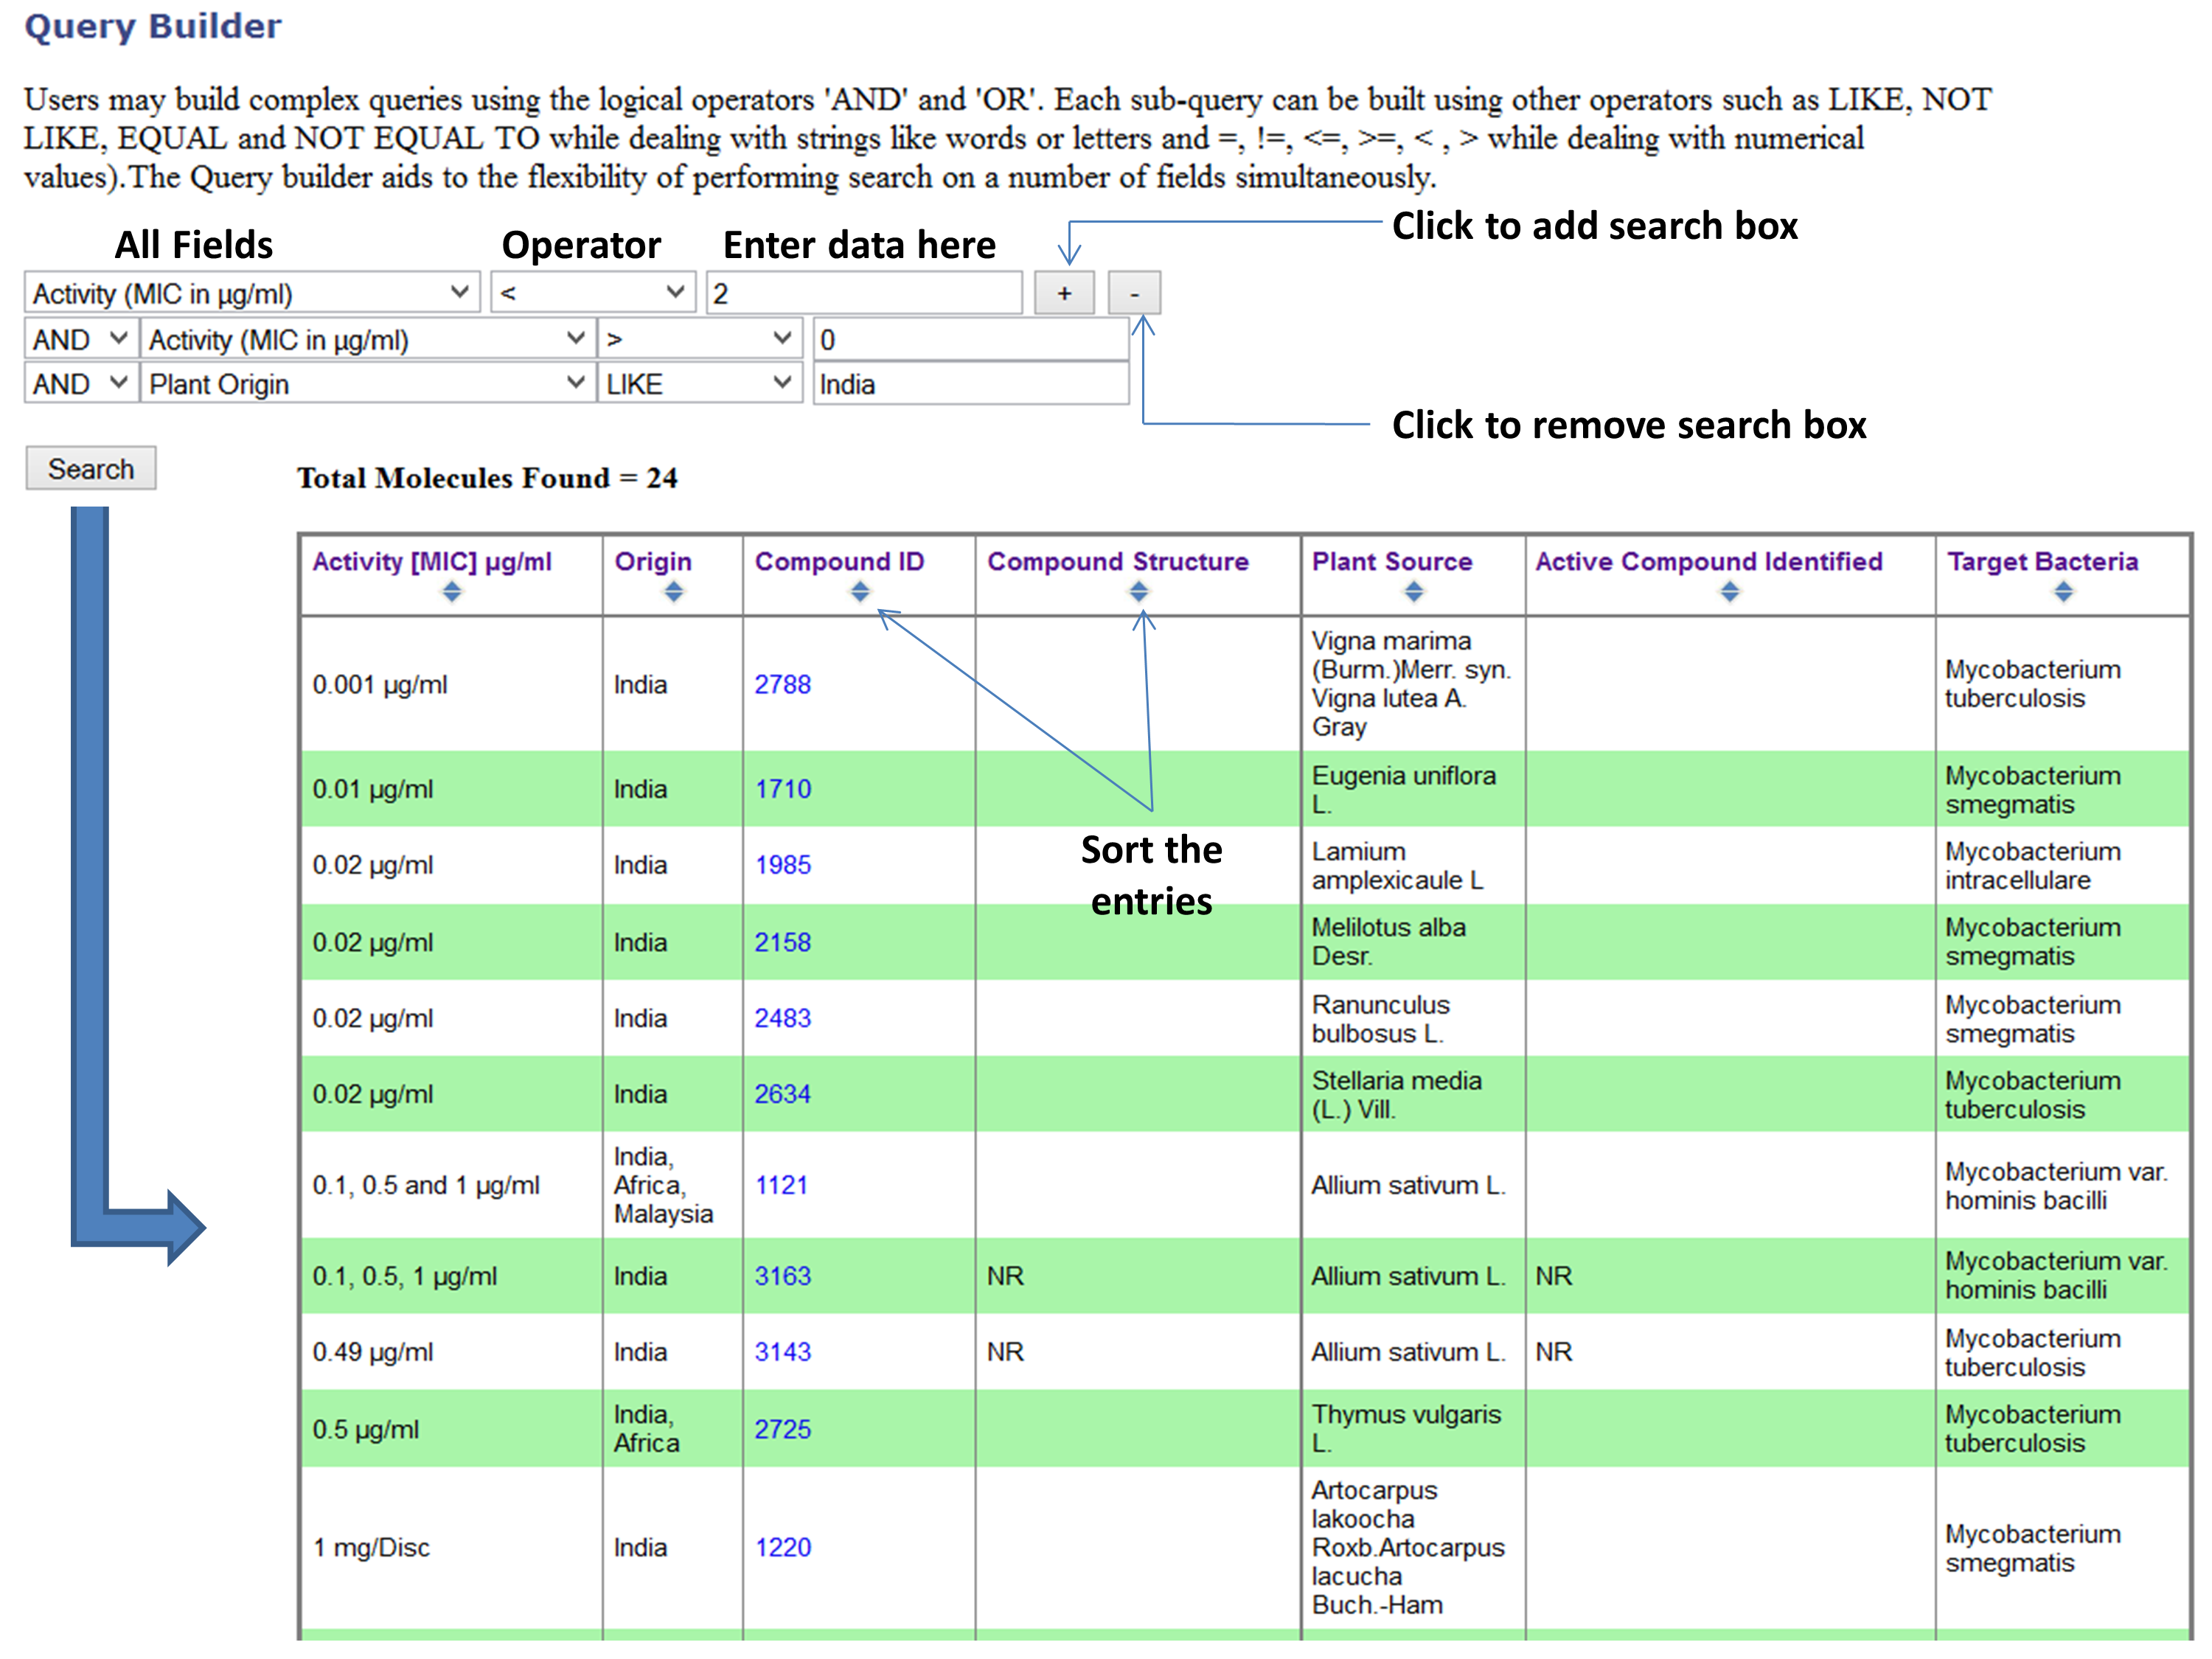Sort table by Origin column arrows
Image resolution: width=2212 pixels, height=1659 pixels.
[x=673, y=592]
